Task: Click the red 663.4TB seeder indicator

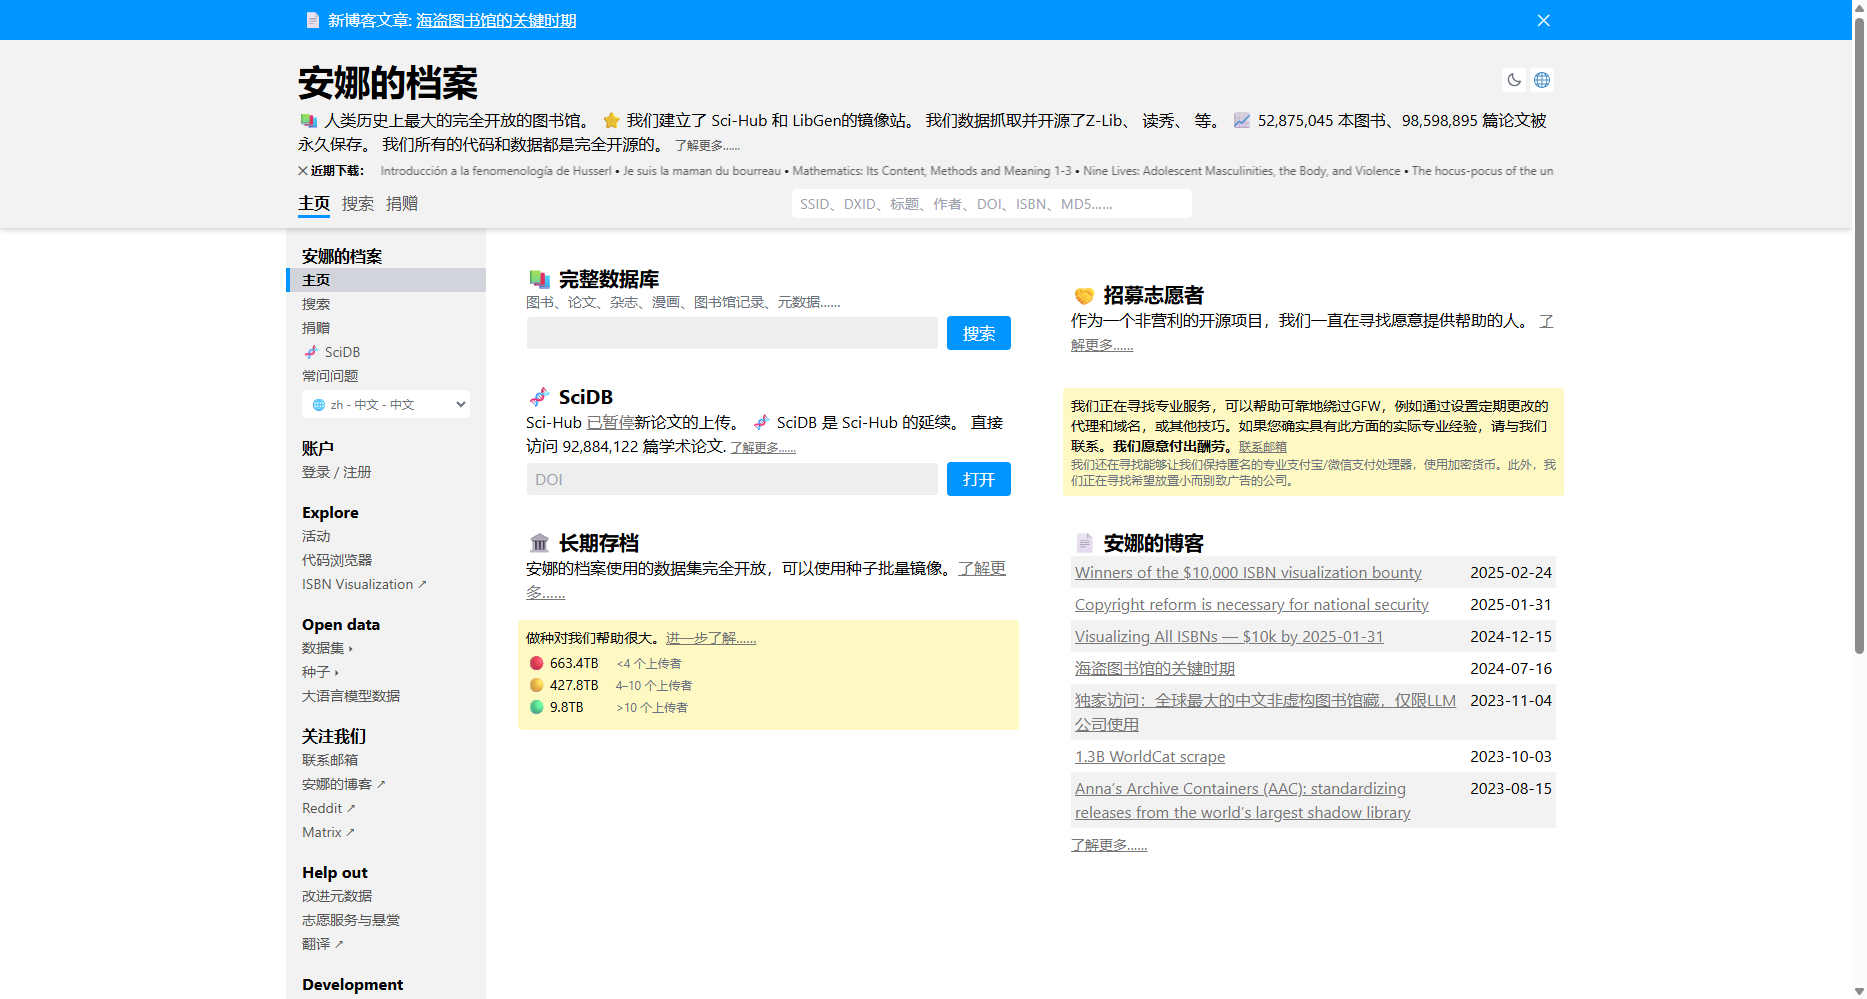Action: tap(537, 663)
